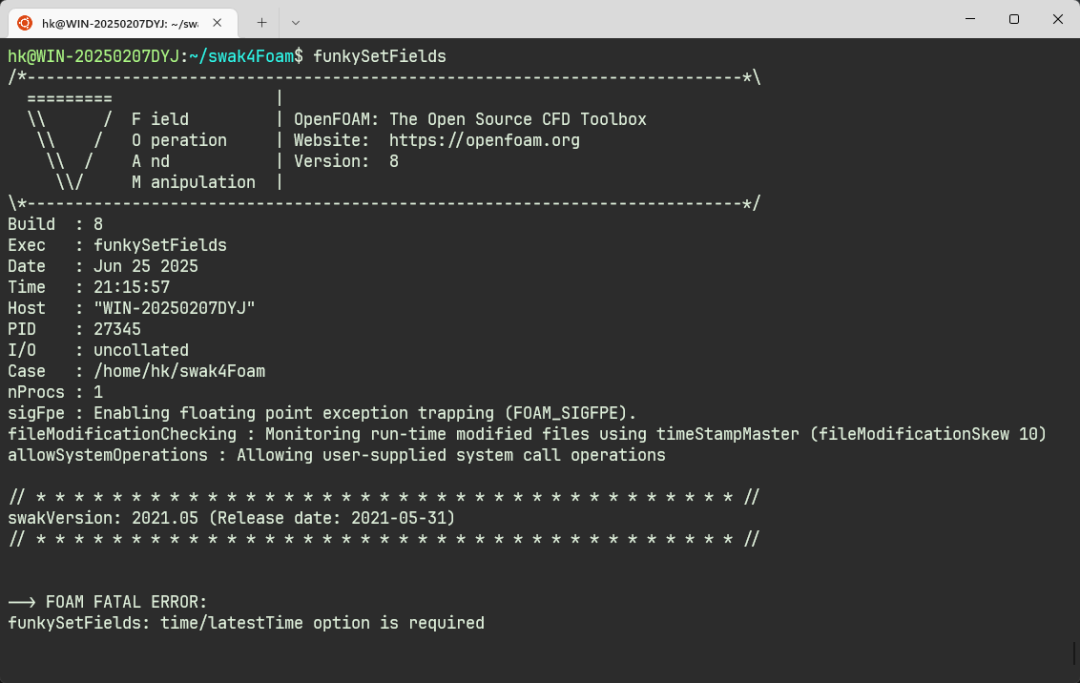Click the ~/swak4Foam path in the prompt
The width and height of the screenshot is (1080, 683).
245,56
